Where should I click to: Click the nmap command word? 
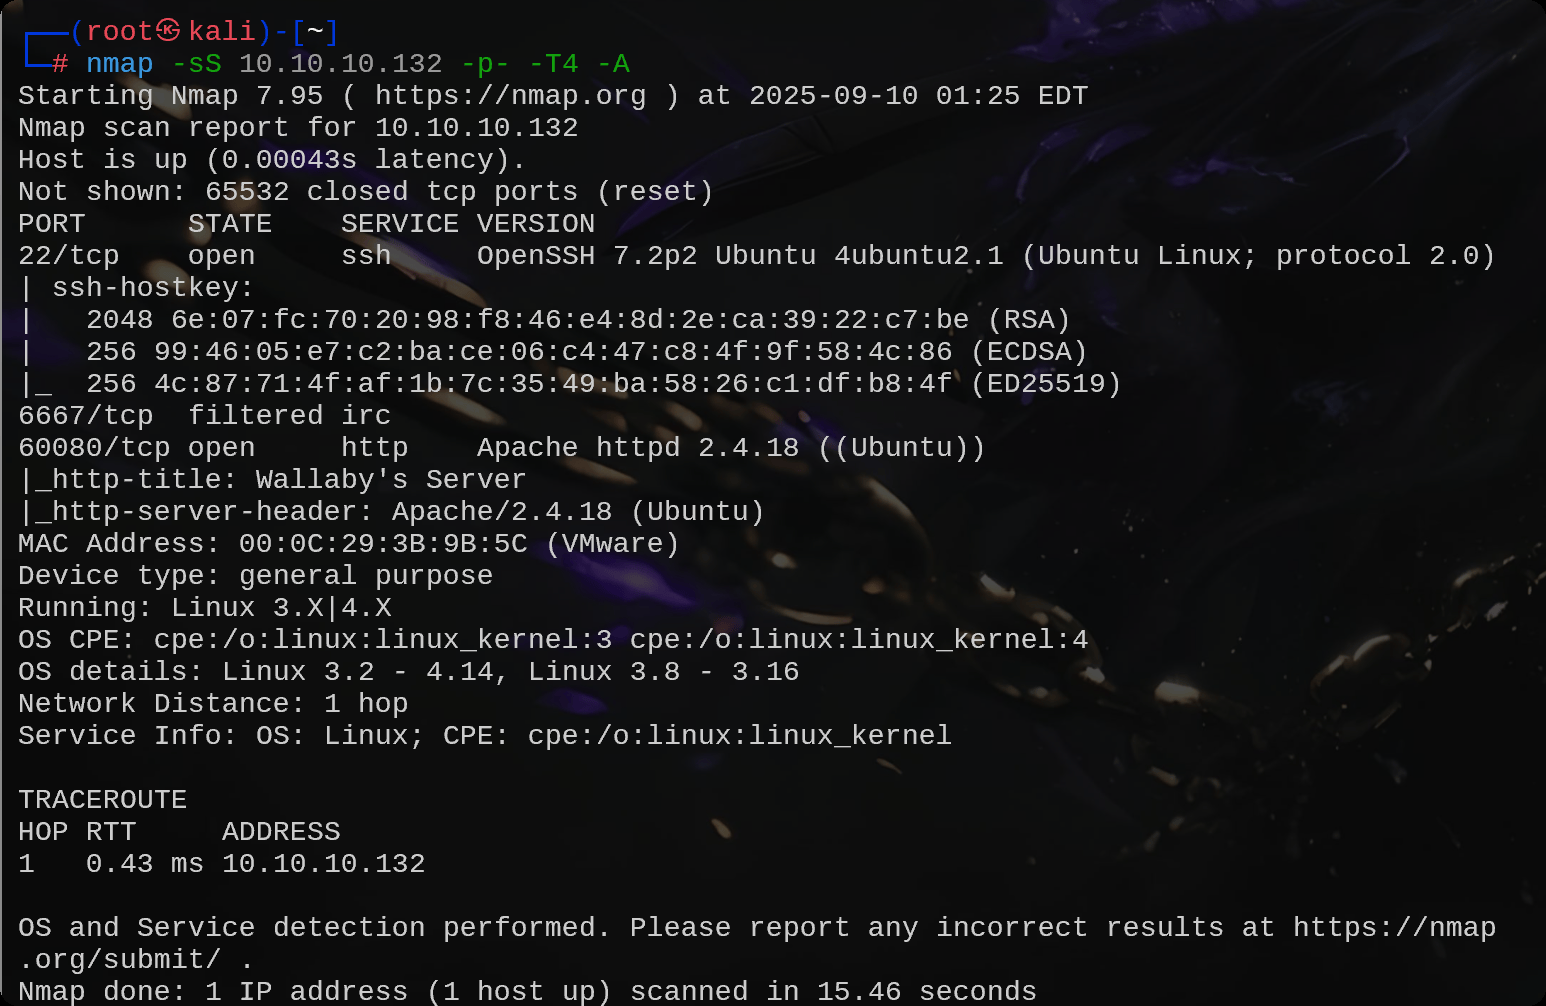point(120,64)
